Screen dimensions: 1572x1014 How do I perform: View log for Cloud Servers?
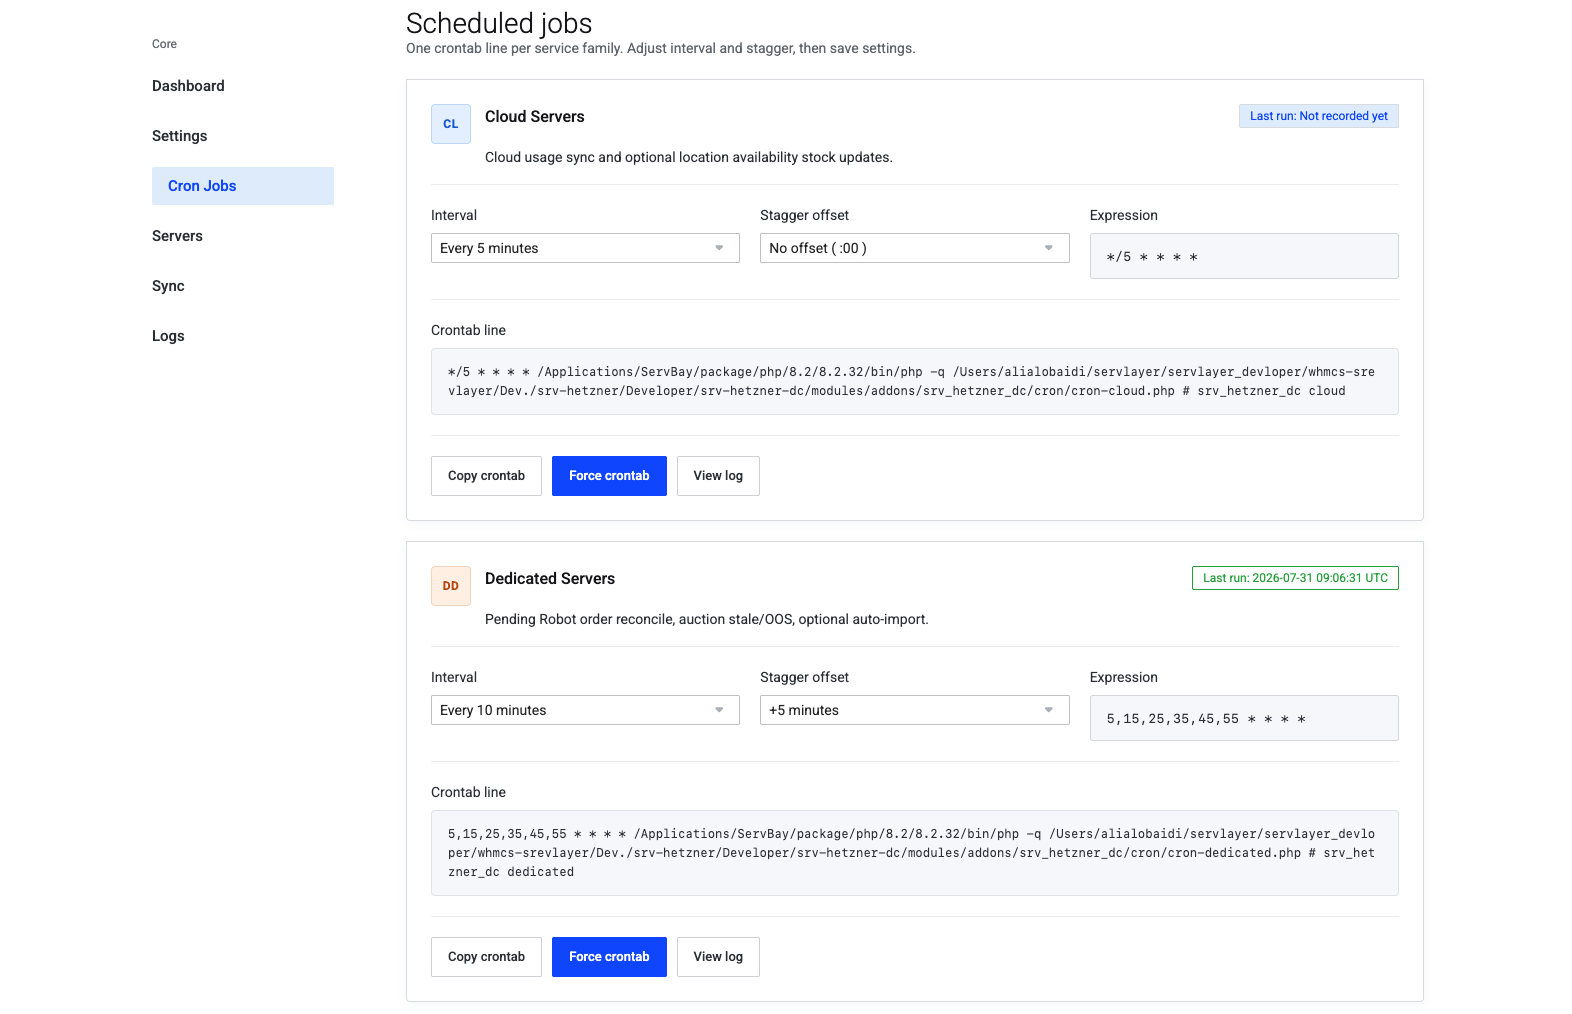point(718,476)
